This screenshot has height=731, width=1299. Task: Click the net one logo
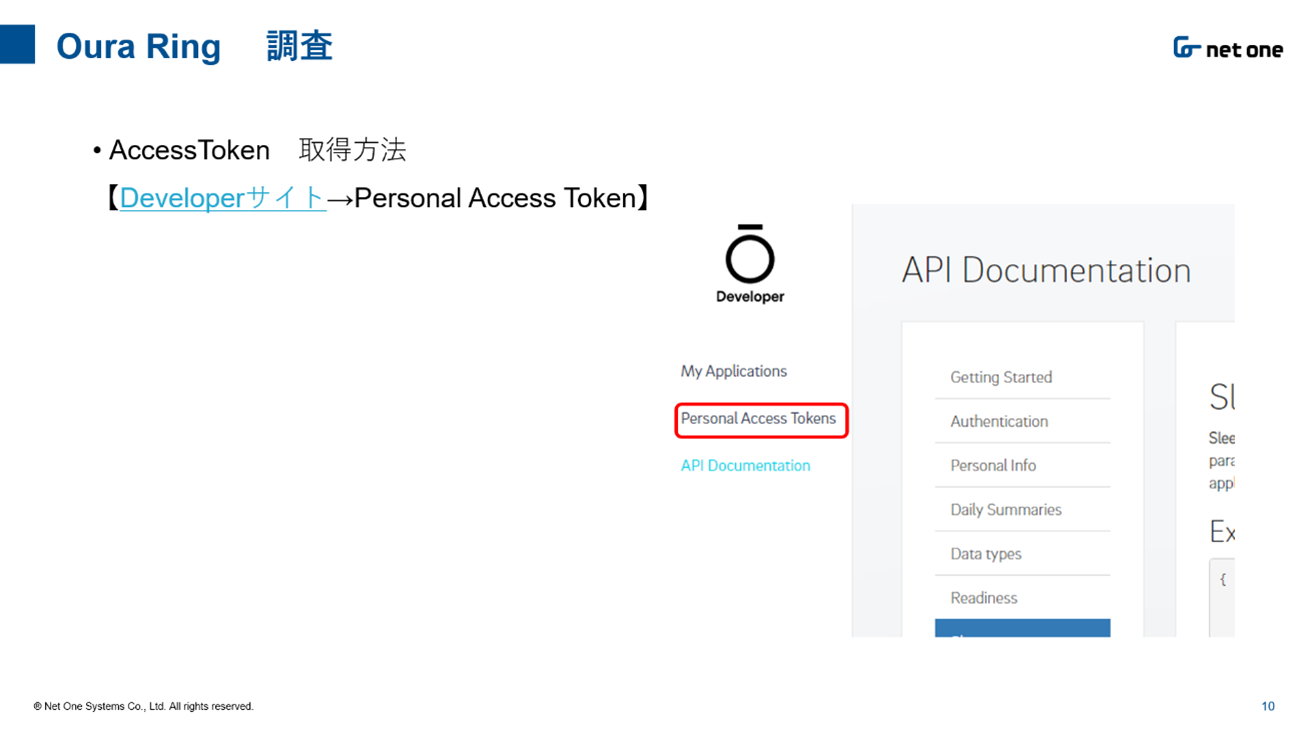[x=1228, y=48]
